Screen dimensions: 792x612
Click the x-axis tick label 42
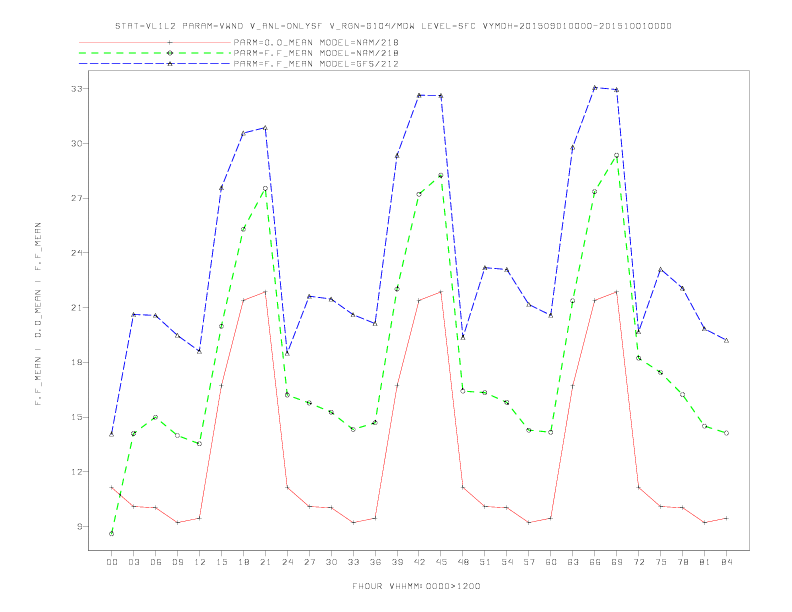tap(419, 562)
